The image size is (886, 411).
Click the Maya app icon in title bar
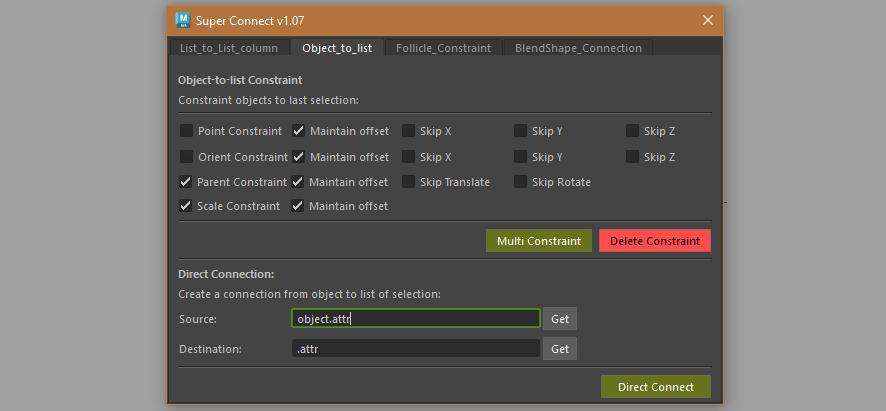coord(183,20)
